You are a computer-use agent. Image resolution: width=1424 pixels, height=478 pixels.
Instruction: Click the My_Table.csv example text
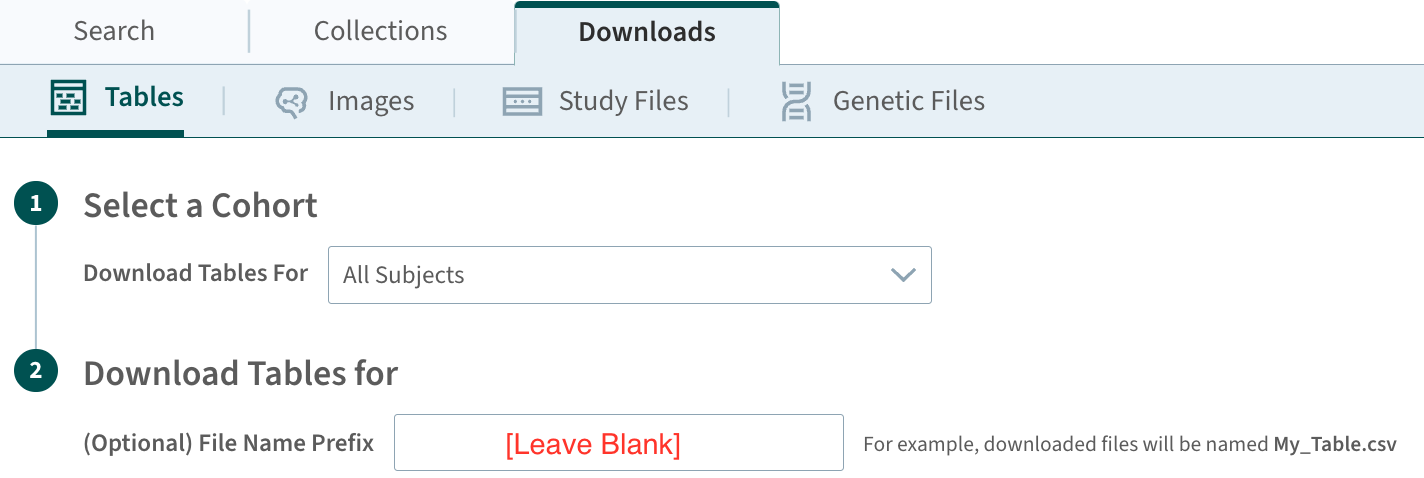pos(1335,444)
